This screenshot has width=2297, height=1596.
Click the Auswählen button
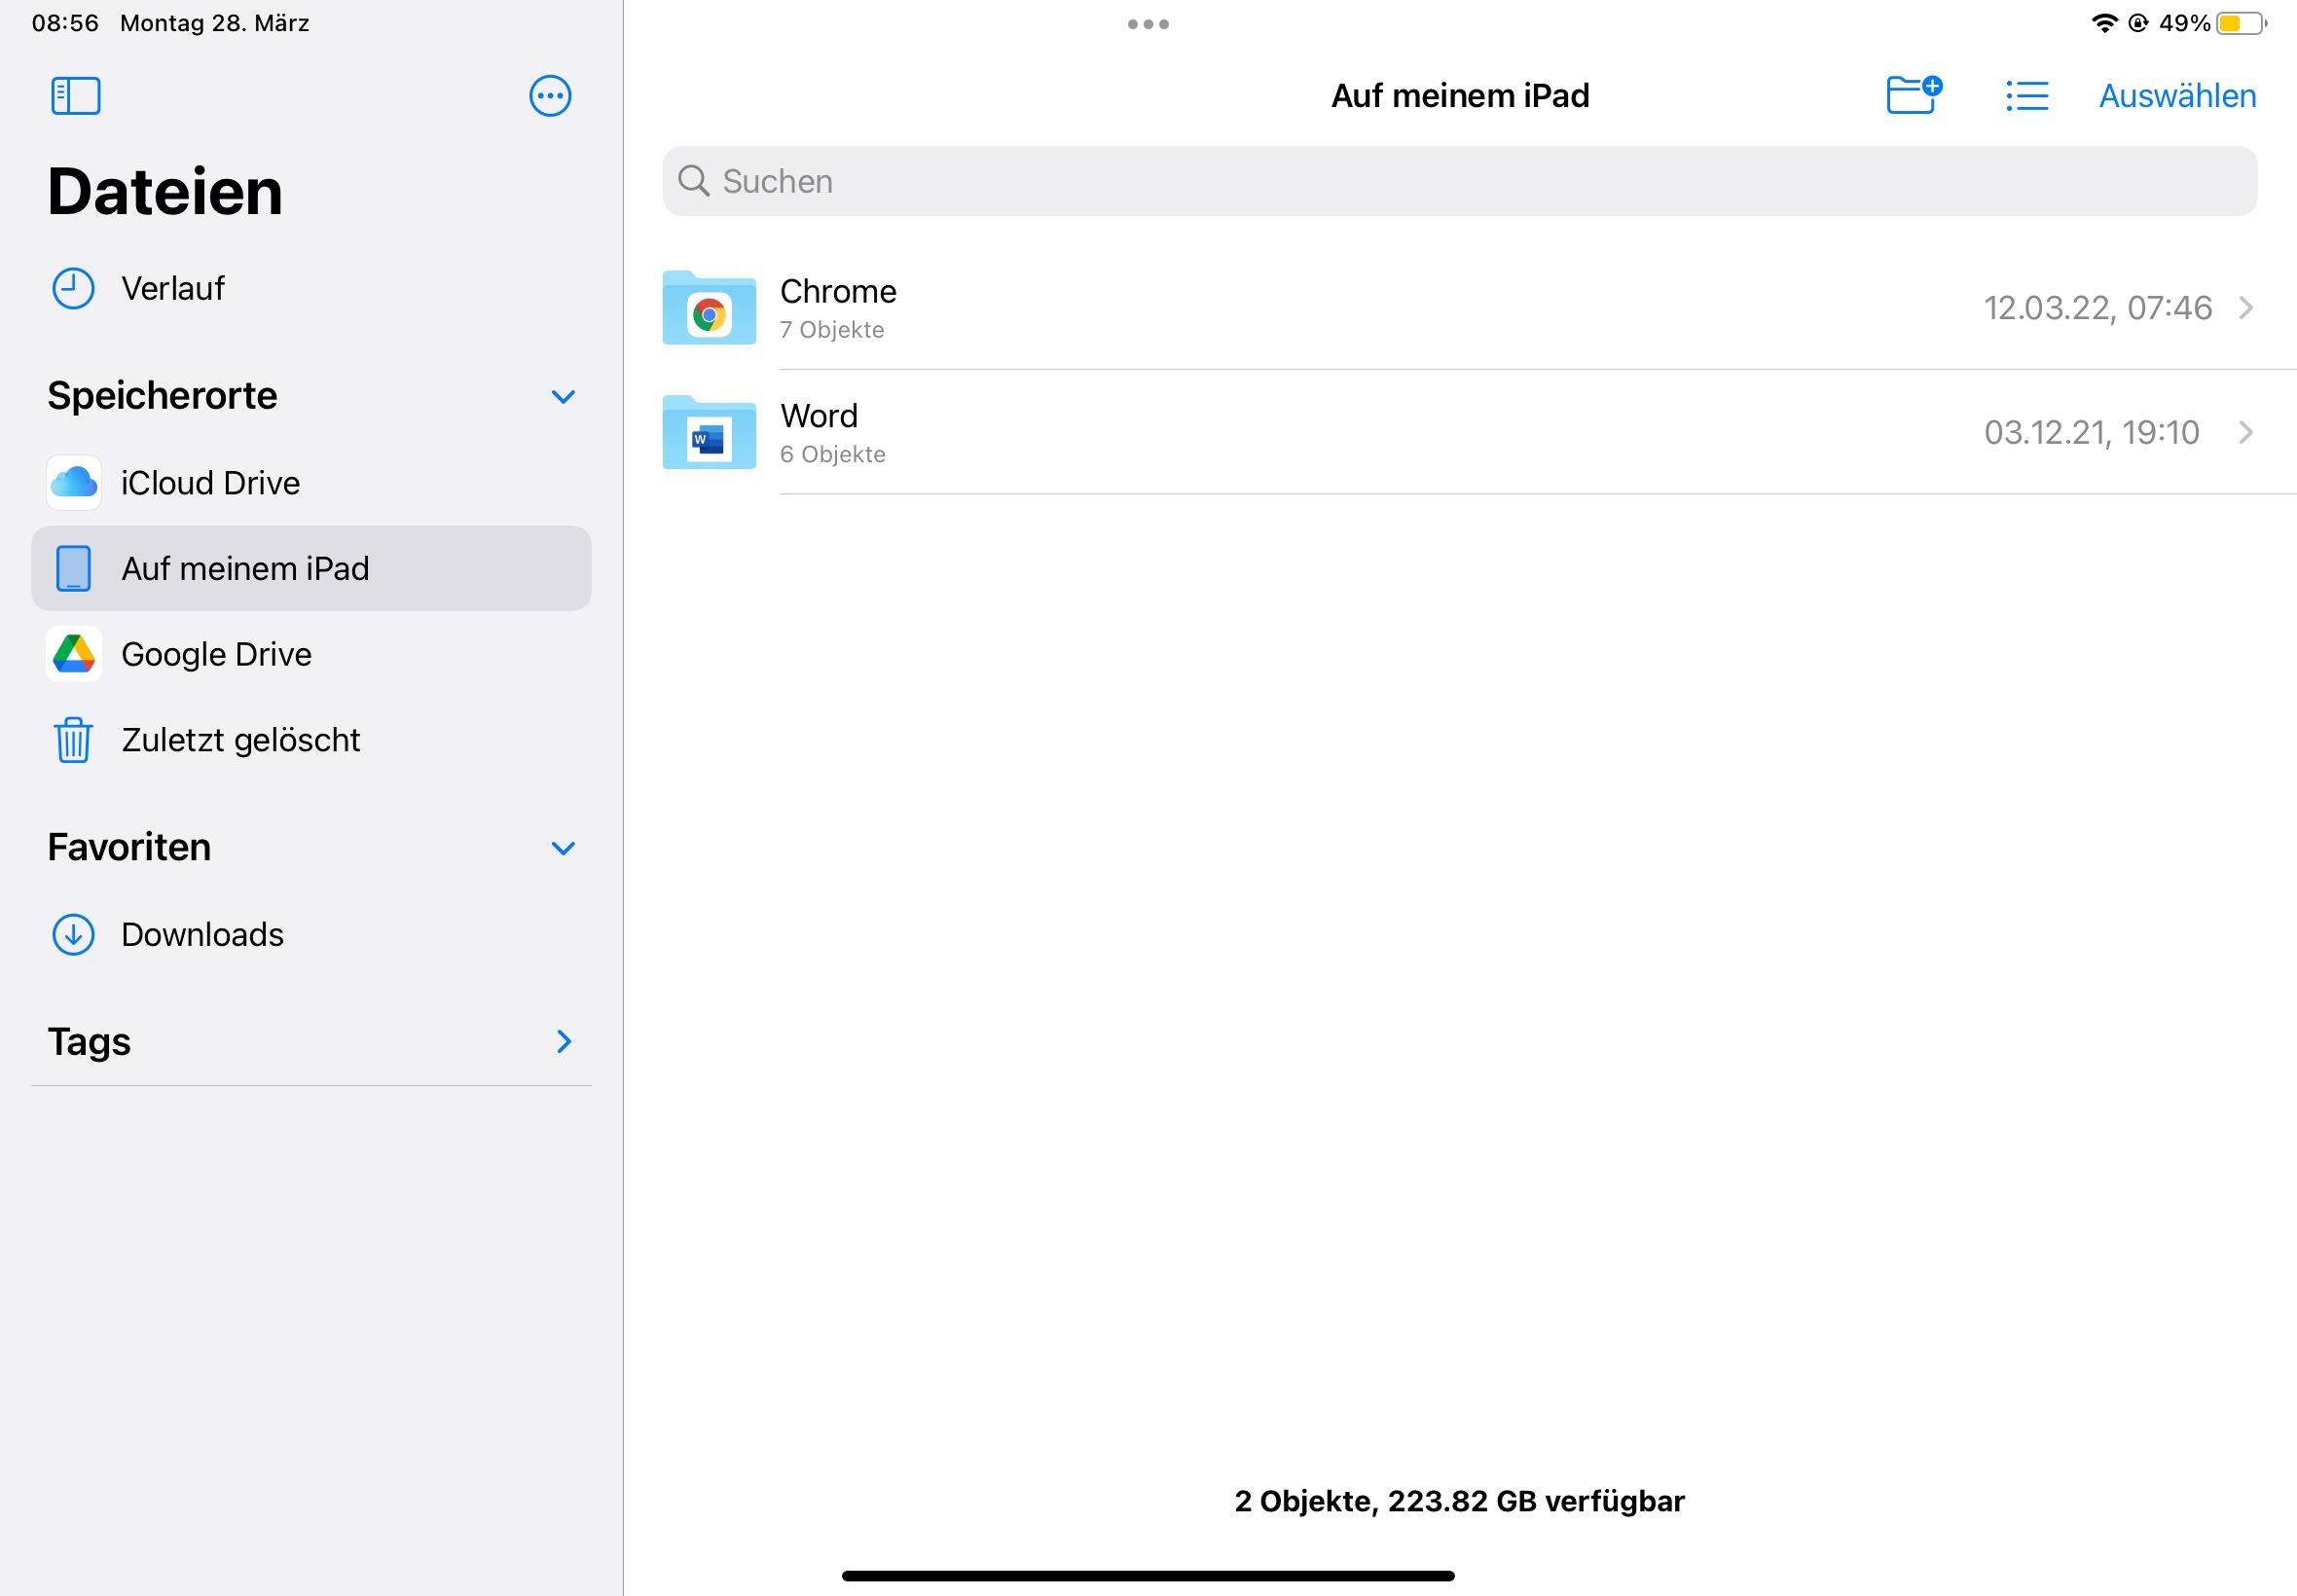pos(2177,96)
